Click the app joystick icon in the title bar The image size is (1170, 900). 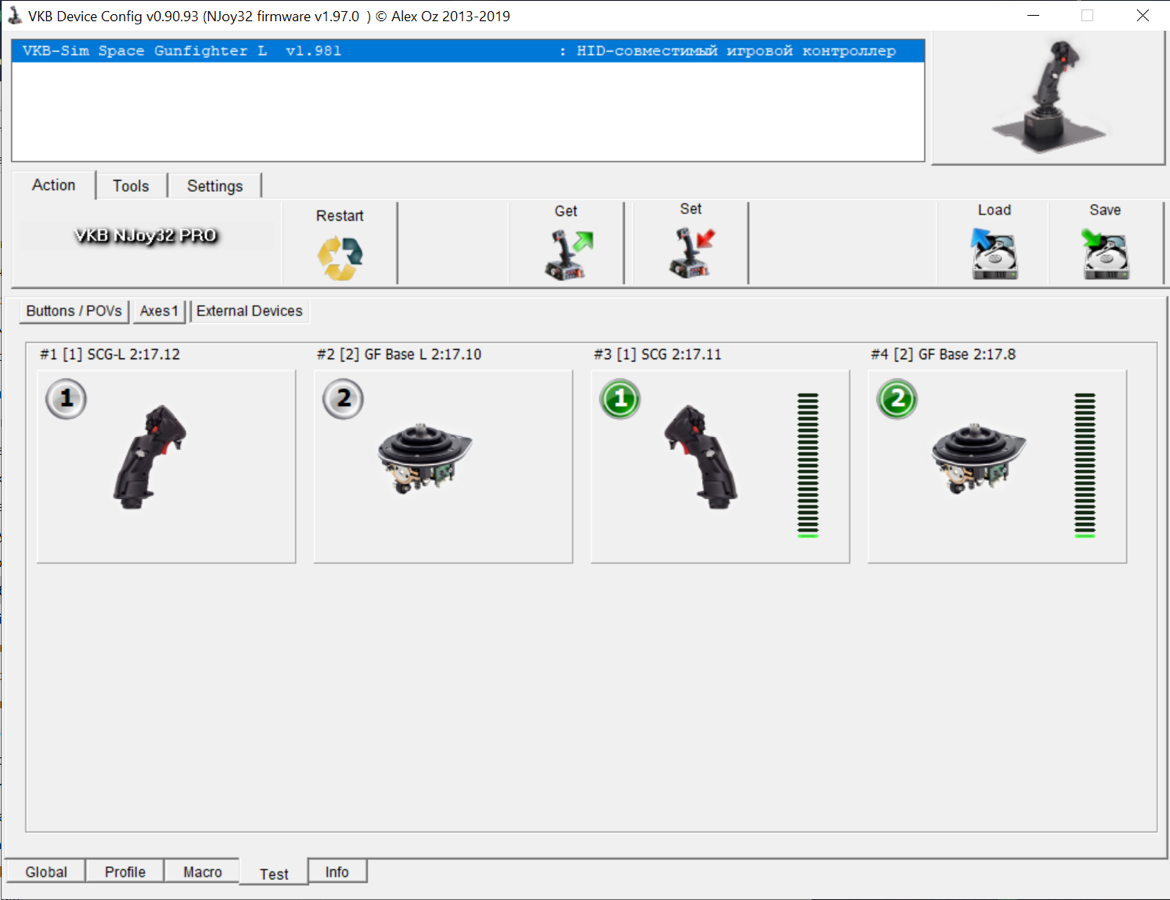click(14, 16)
